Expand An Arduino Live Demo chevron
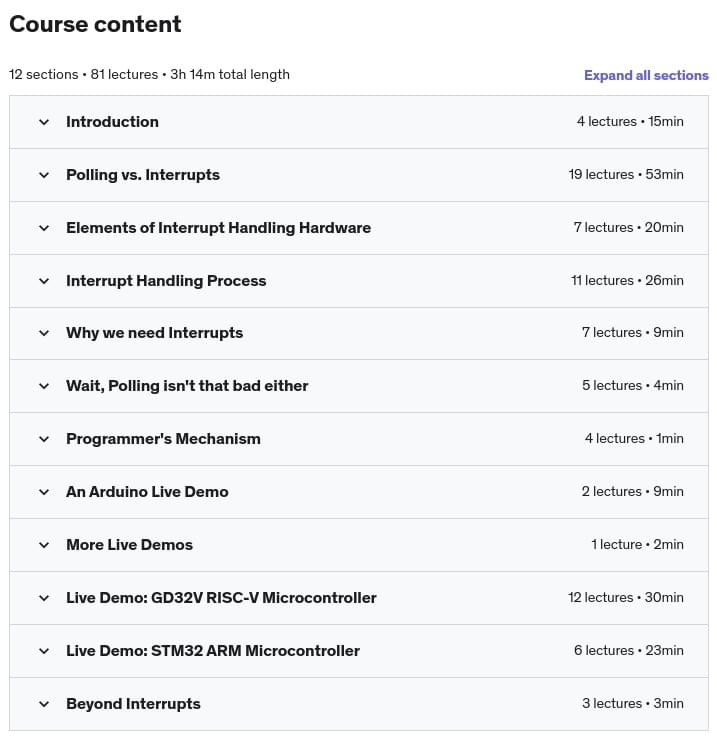 (44, 492)
